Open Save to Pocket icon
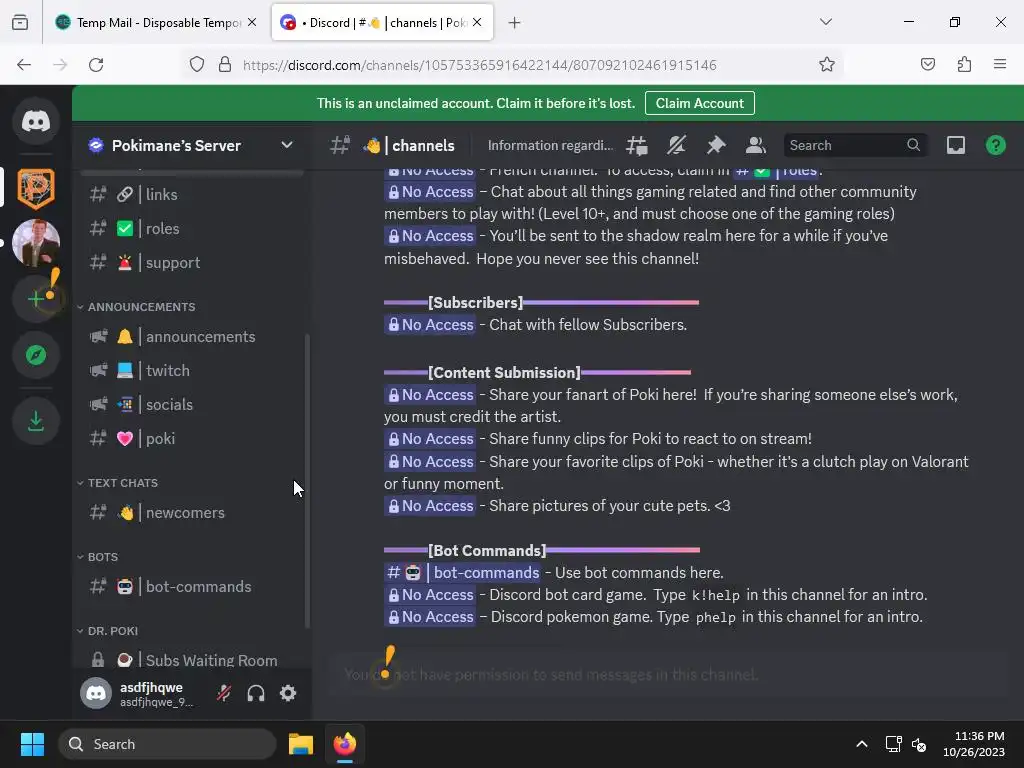The image size is (1024, 768). point(927,64)
